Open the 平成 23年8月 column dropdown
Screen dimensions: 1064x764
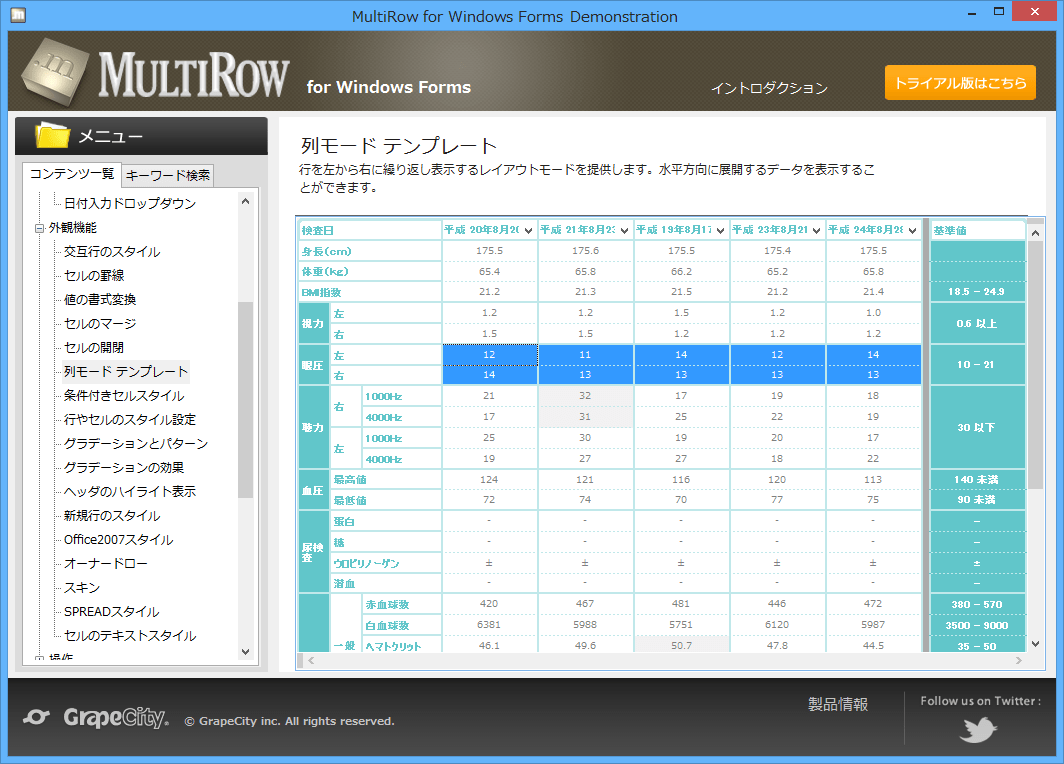pos(818,229)
